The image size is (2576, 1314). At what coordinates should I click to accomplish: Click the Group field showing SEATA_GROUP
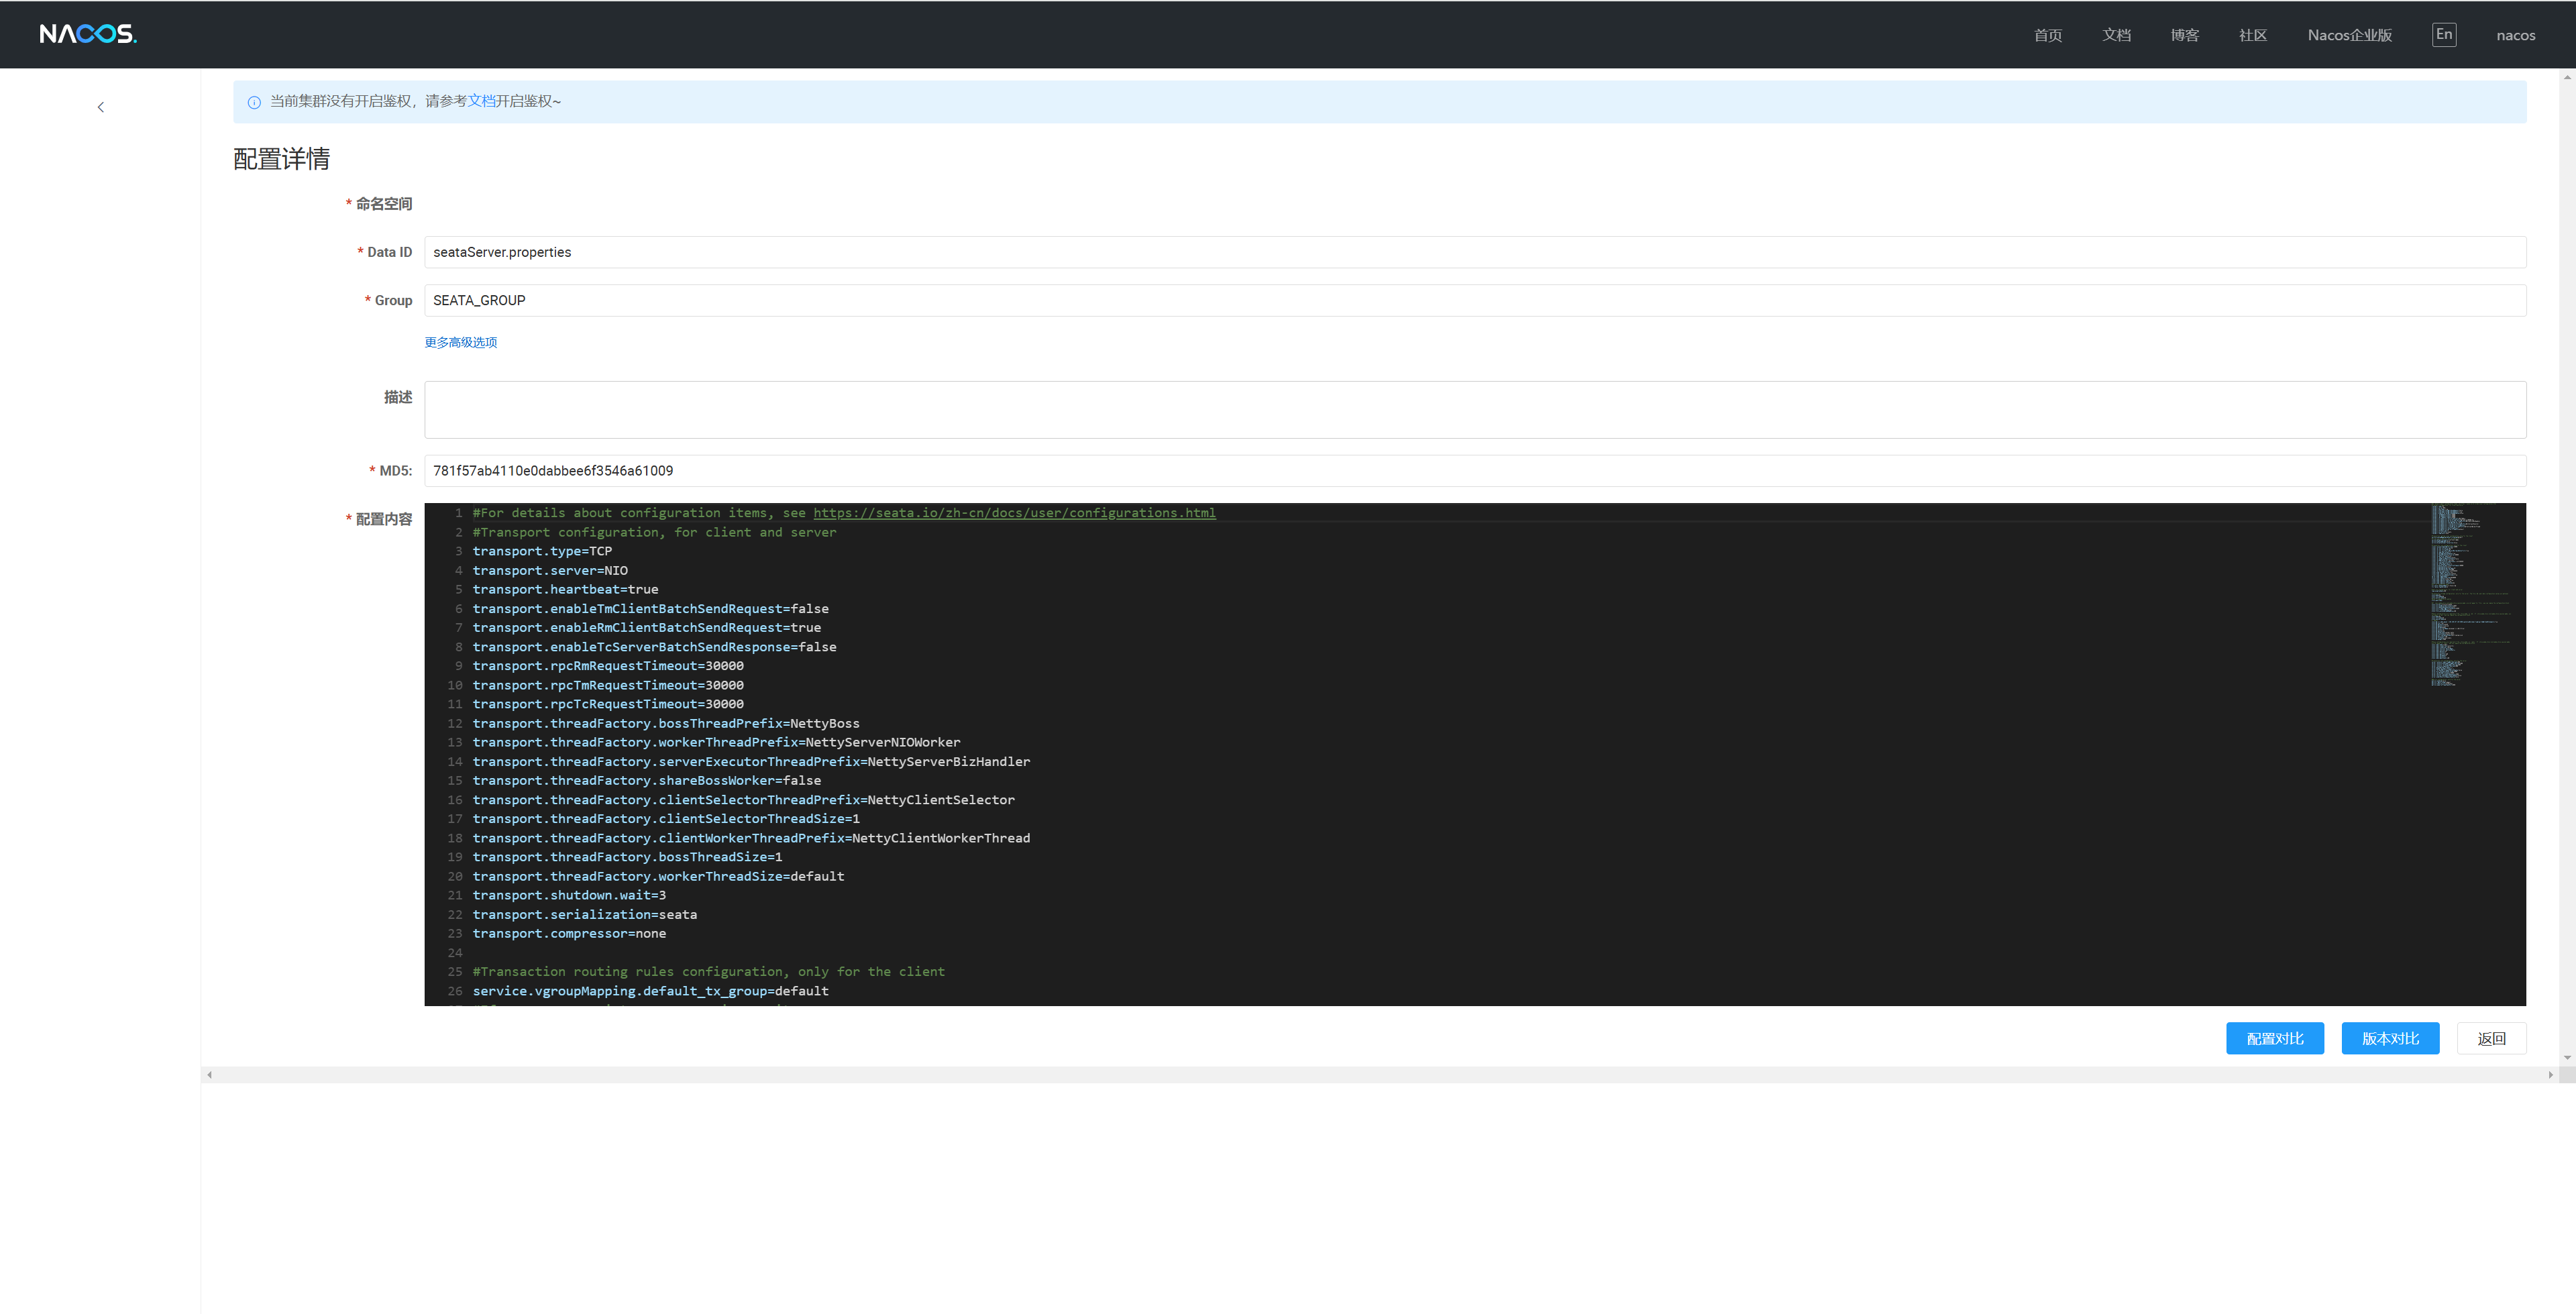point(1000,300)
